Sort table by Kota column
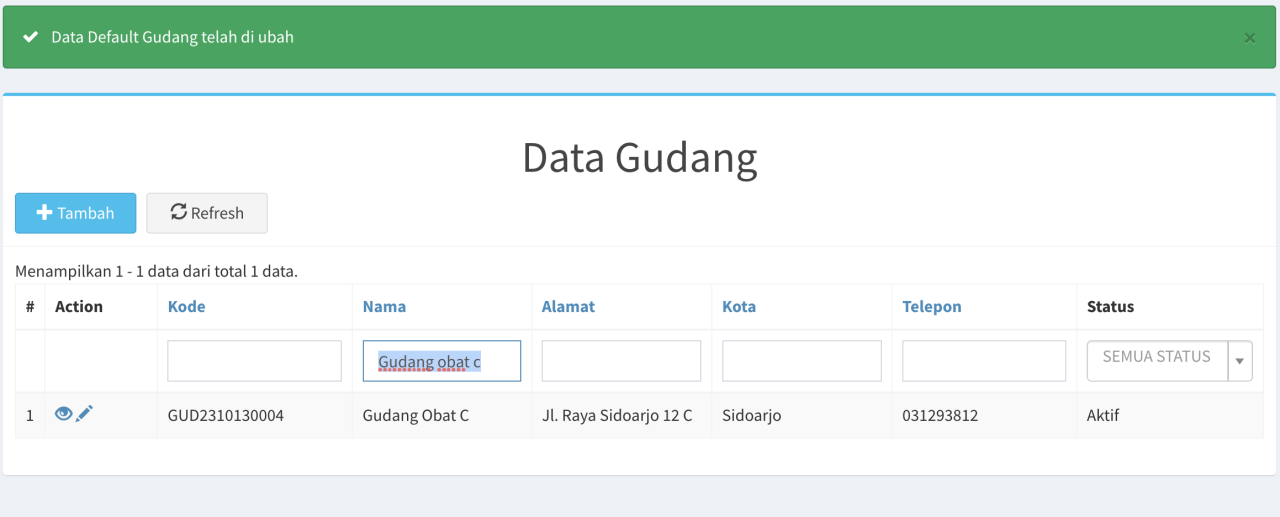This screenshot has height=517, width=1280. [739, 307]
